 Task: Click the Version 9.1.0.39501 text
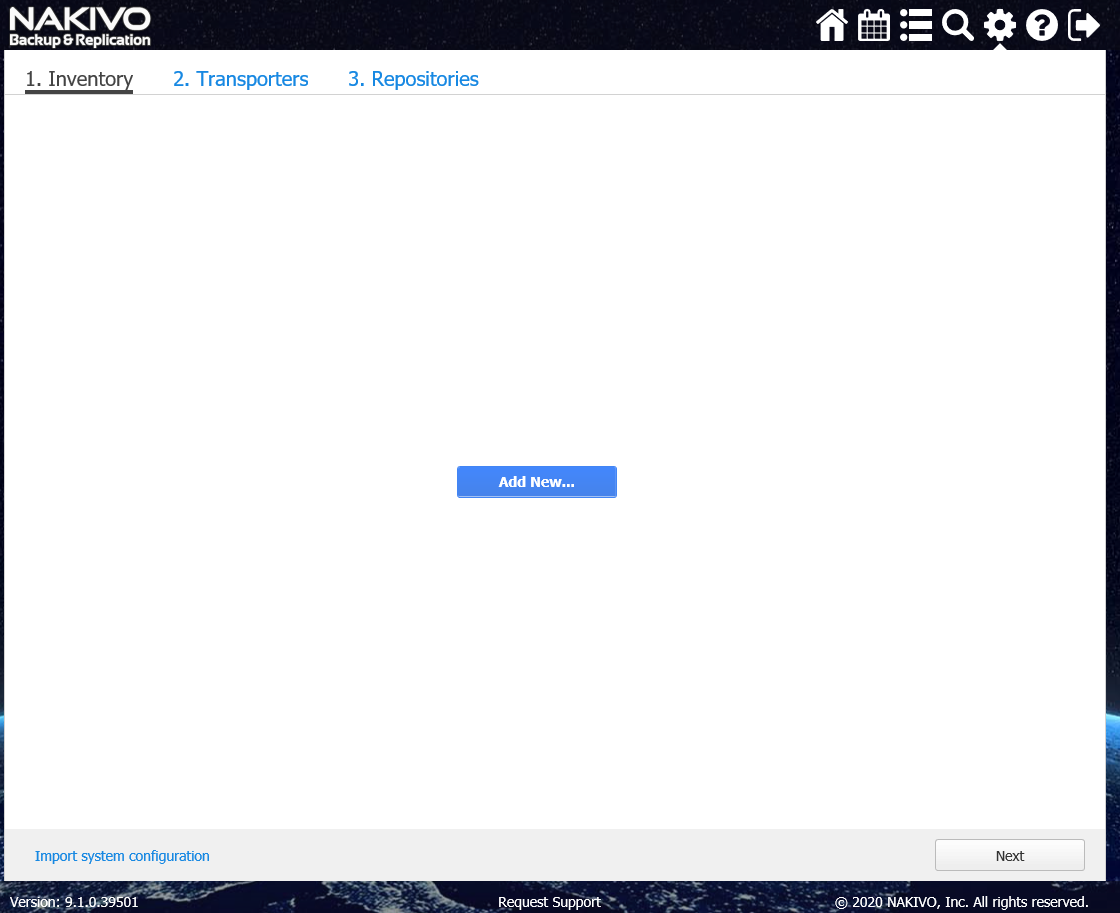tap(74, 902)
